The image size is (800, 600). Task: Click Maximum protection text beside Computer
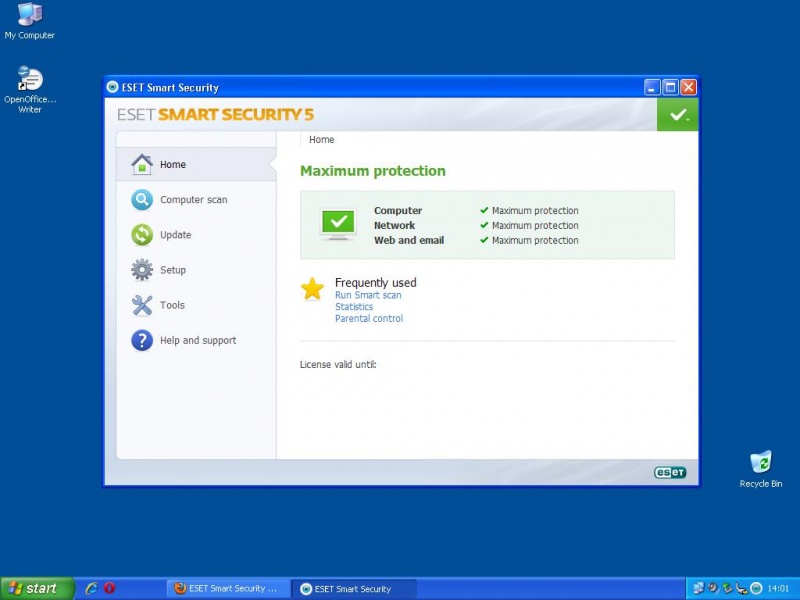[x=535, y=210]
